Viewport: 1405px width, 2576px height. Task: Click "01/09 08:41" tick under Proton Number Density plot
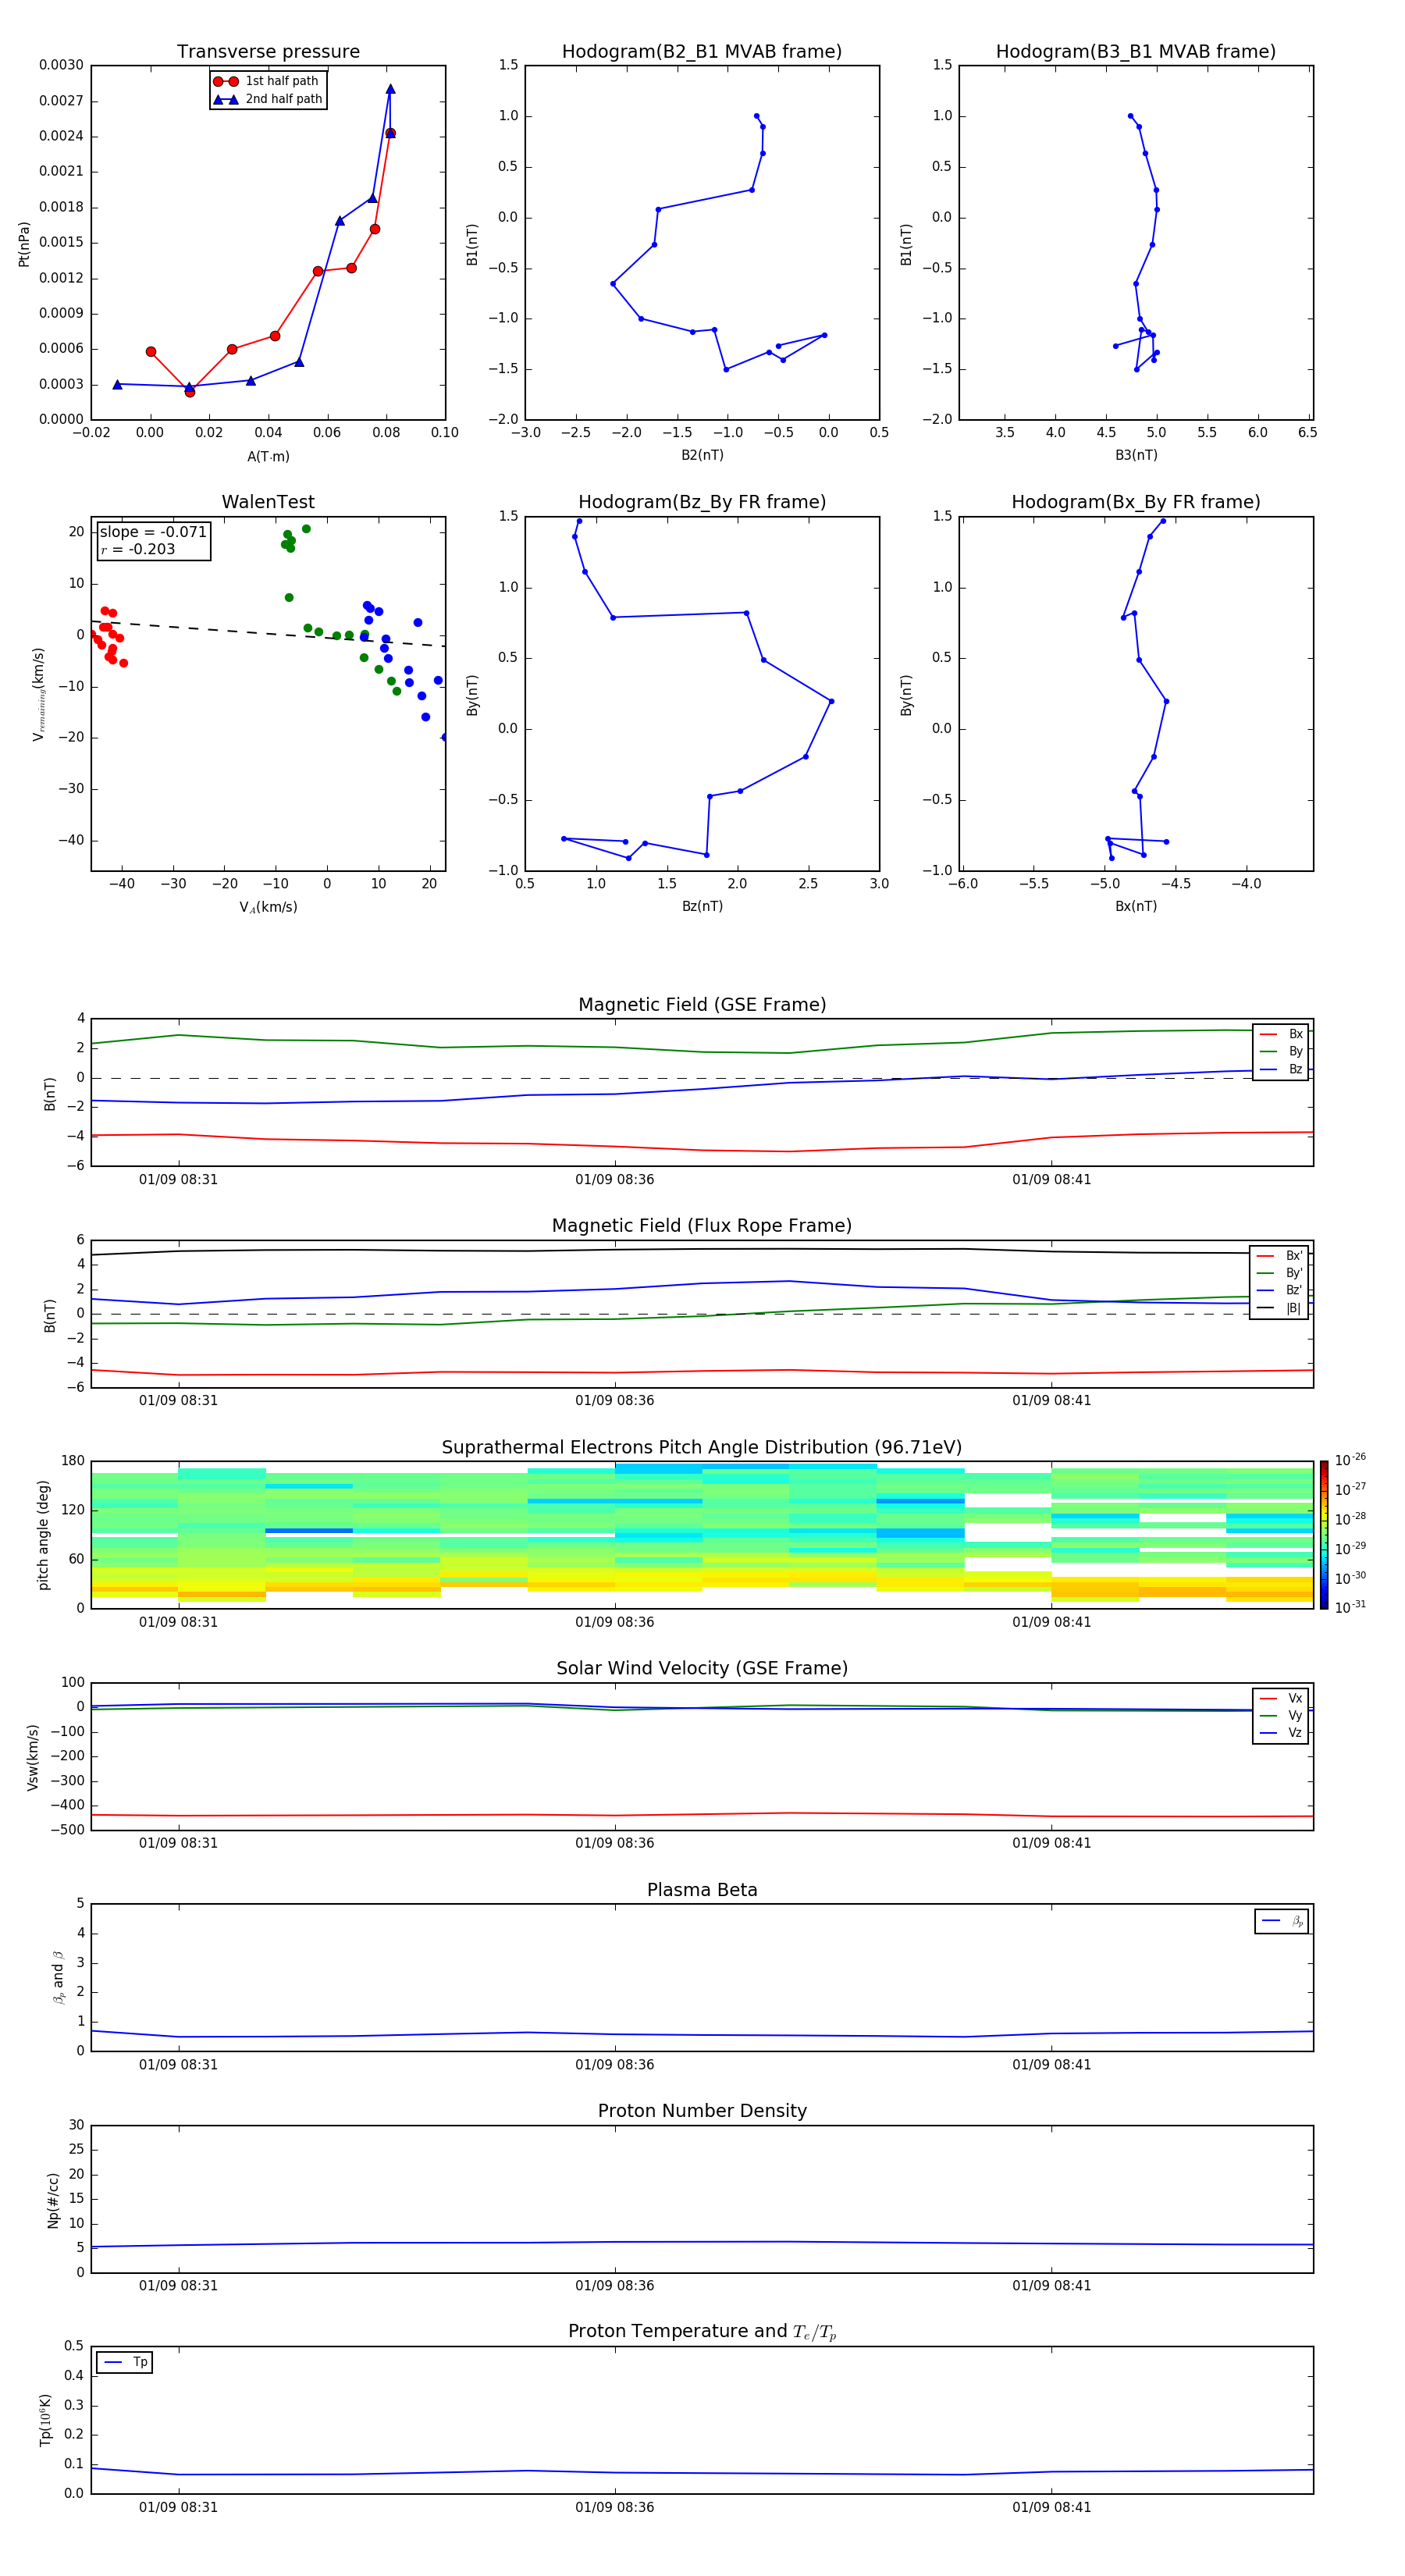[x=1051, y=2286]
